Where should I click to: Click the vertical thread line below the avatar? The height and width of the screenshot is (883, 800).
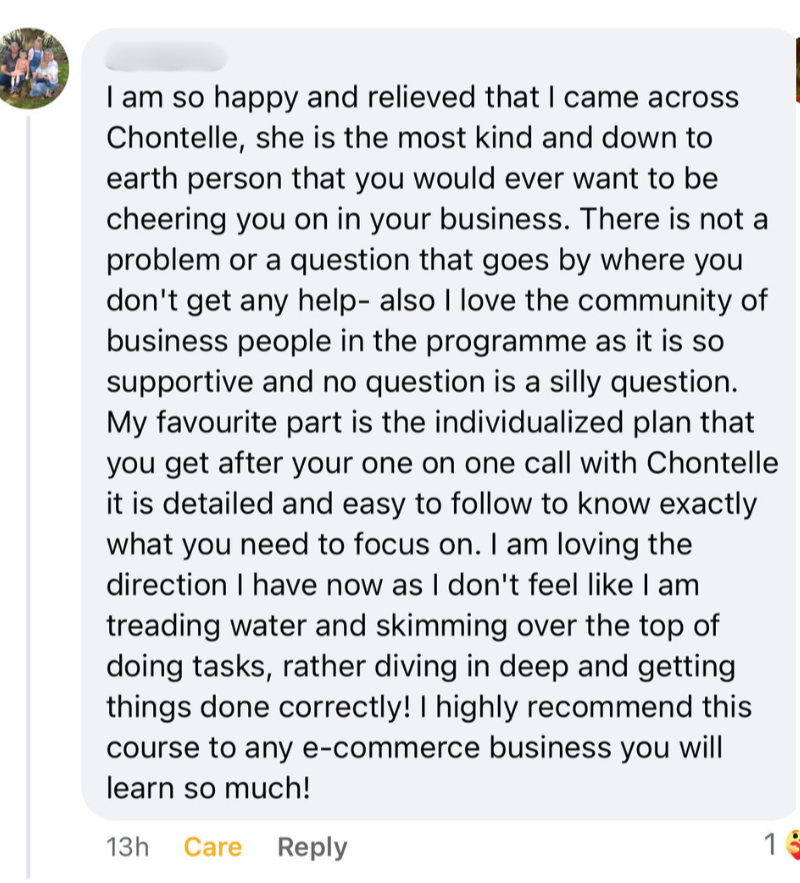[29, 496]
